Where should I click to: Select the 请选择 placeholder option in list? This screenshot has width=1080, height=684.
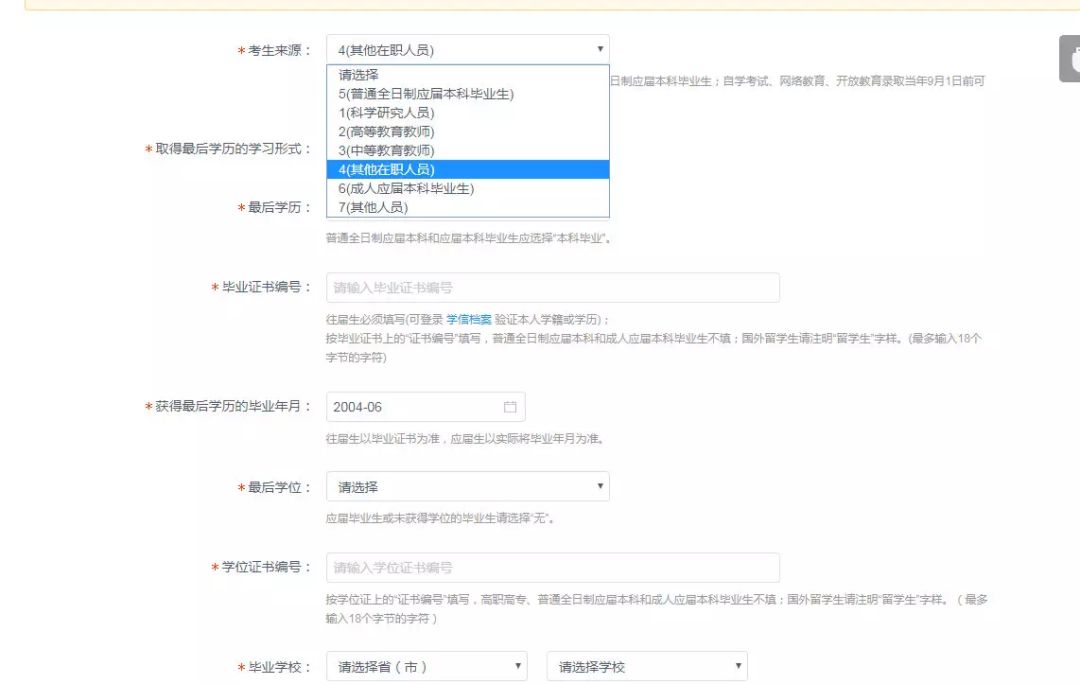click(x=358, y=75)
